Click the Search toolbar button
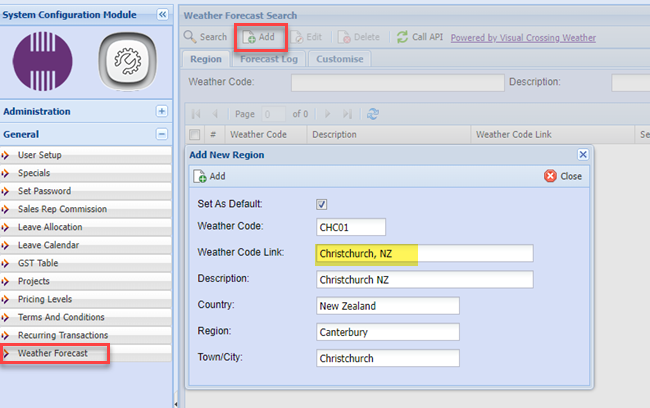The height and width of the screenshot is (408, 650). pyautogui.click(x=205, y=37)
